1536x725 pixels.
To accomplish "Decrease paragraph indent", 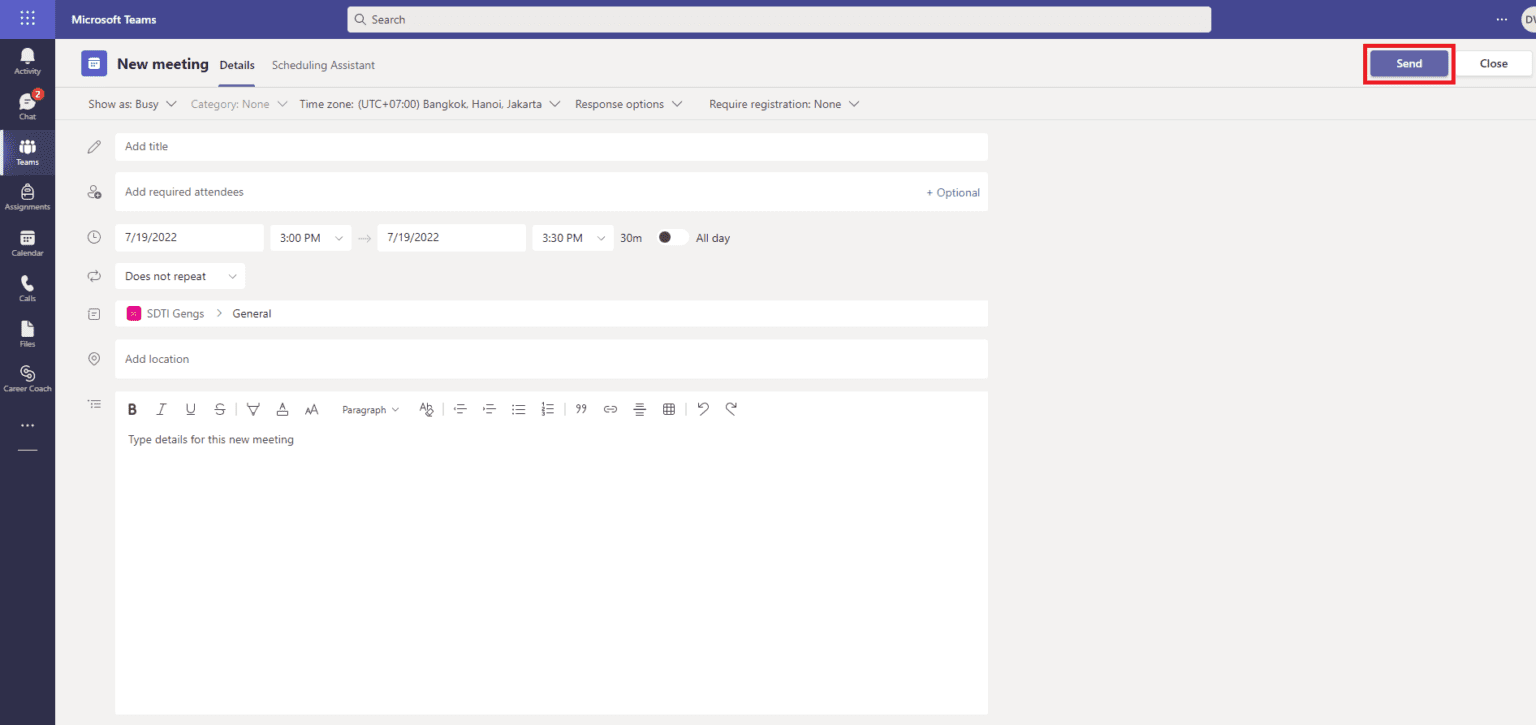I will click(x=460, y=409).
